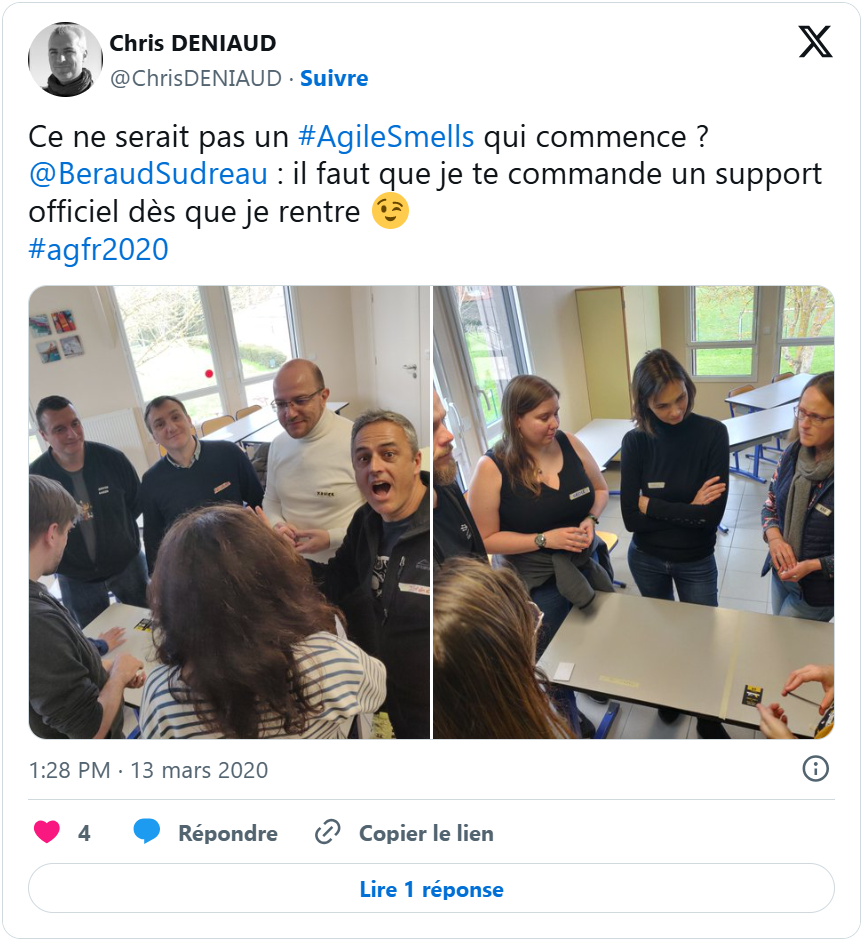Click Lire 1 réponse button

click(432, 889)
